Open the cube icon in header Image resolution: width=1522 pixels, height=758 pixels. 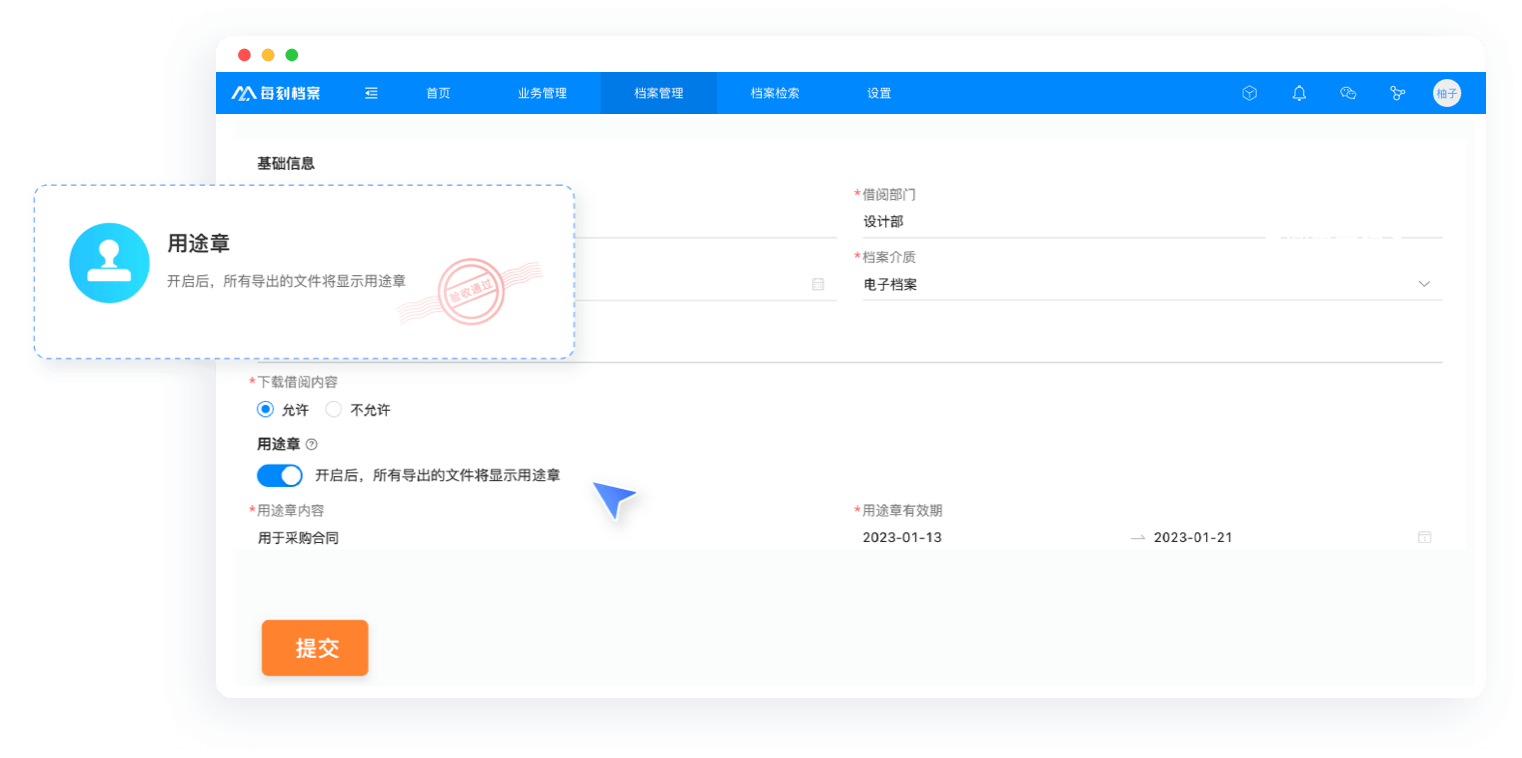(x=1249, y=93)
